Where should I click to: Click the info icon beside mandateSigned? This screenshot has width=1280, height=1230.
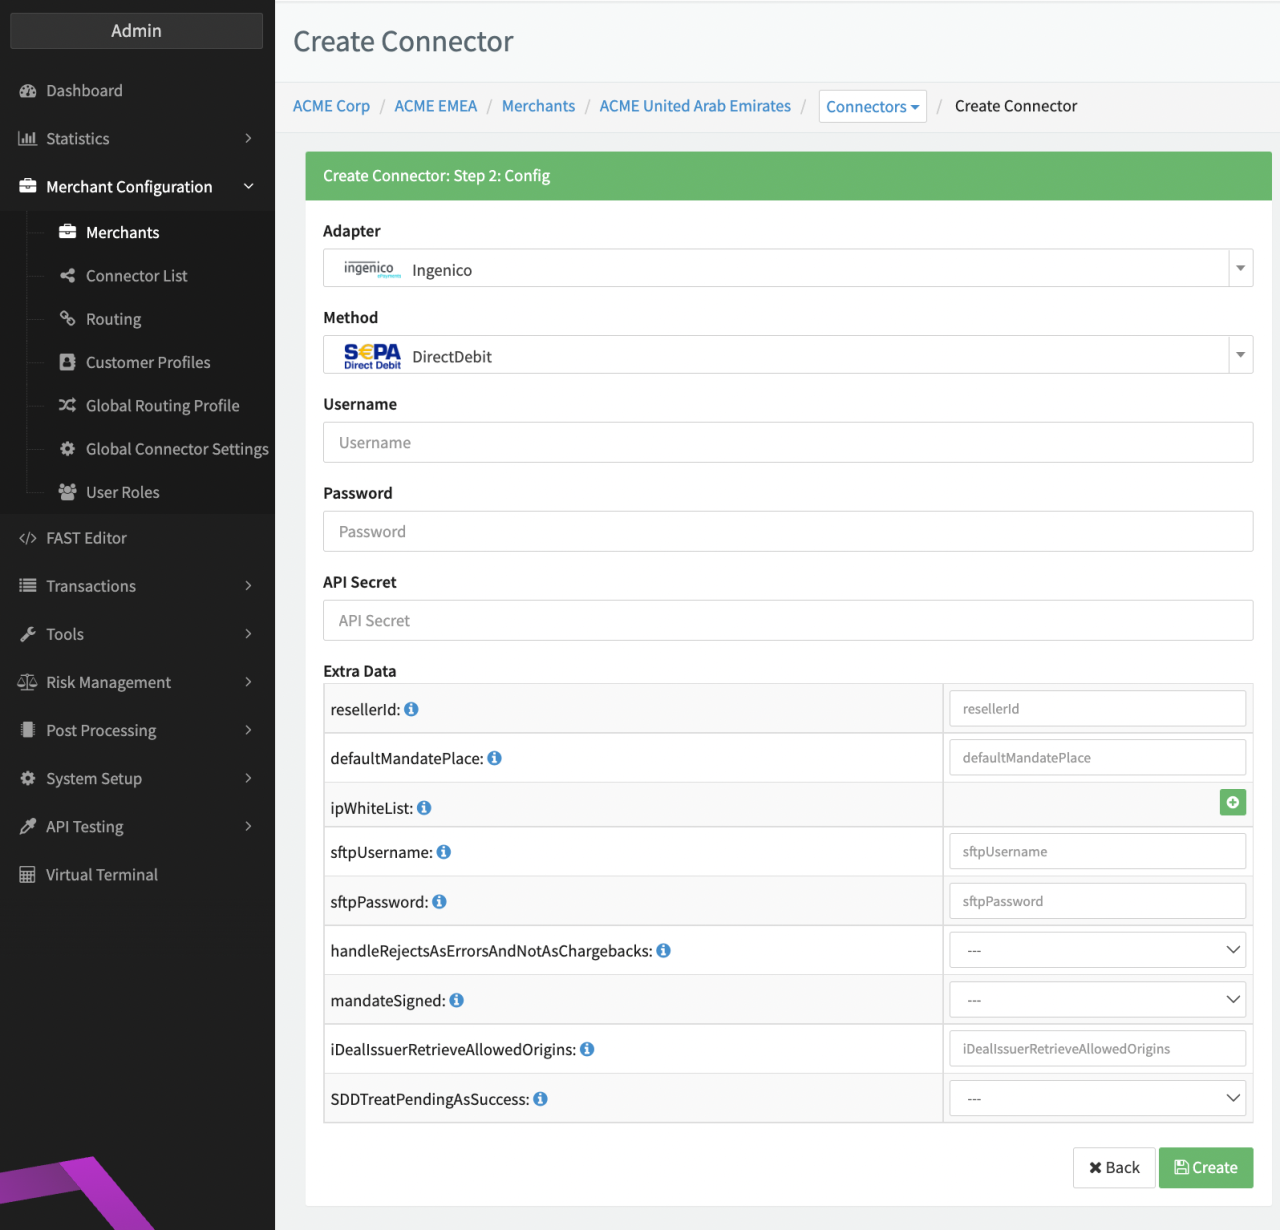tap(457, 1000)
